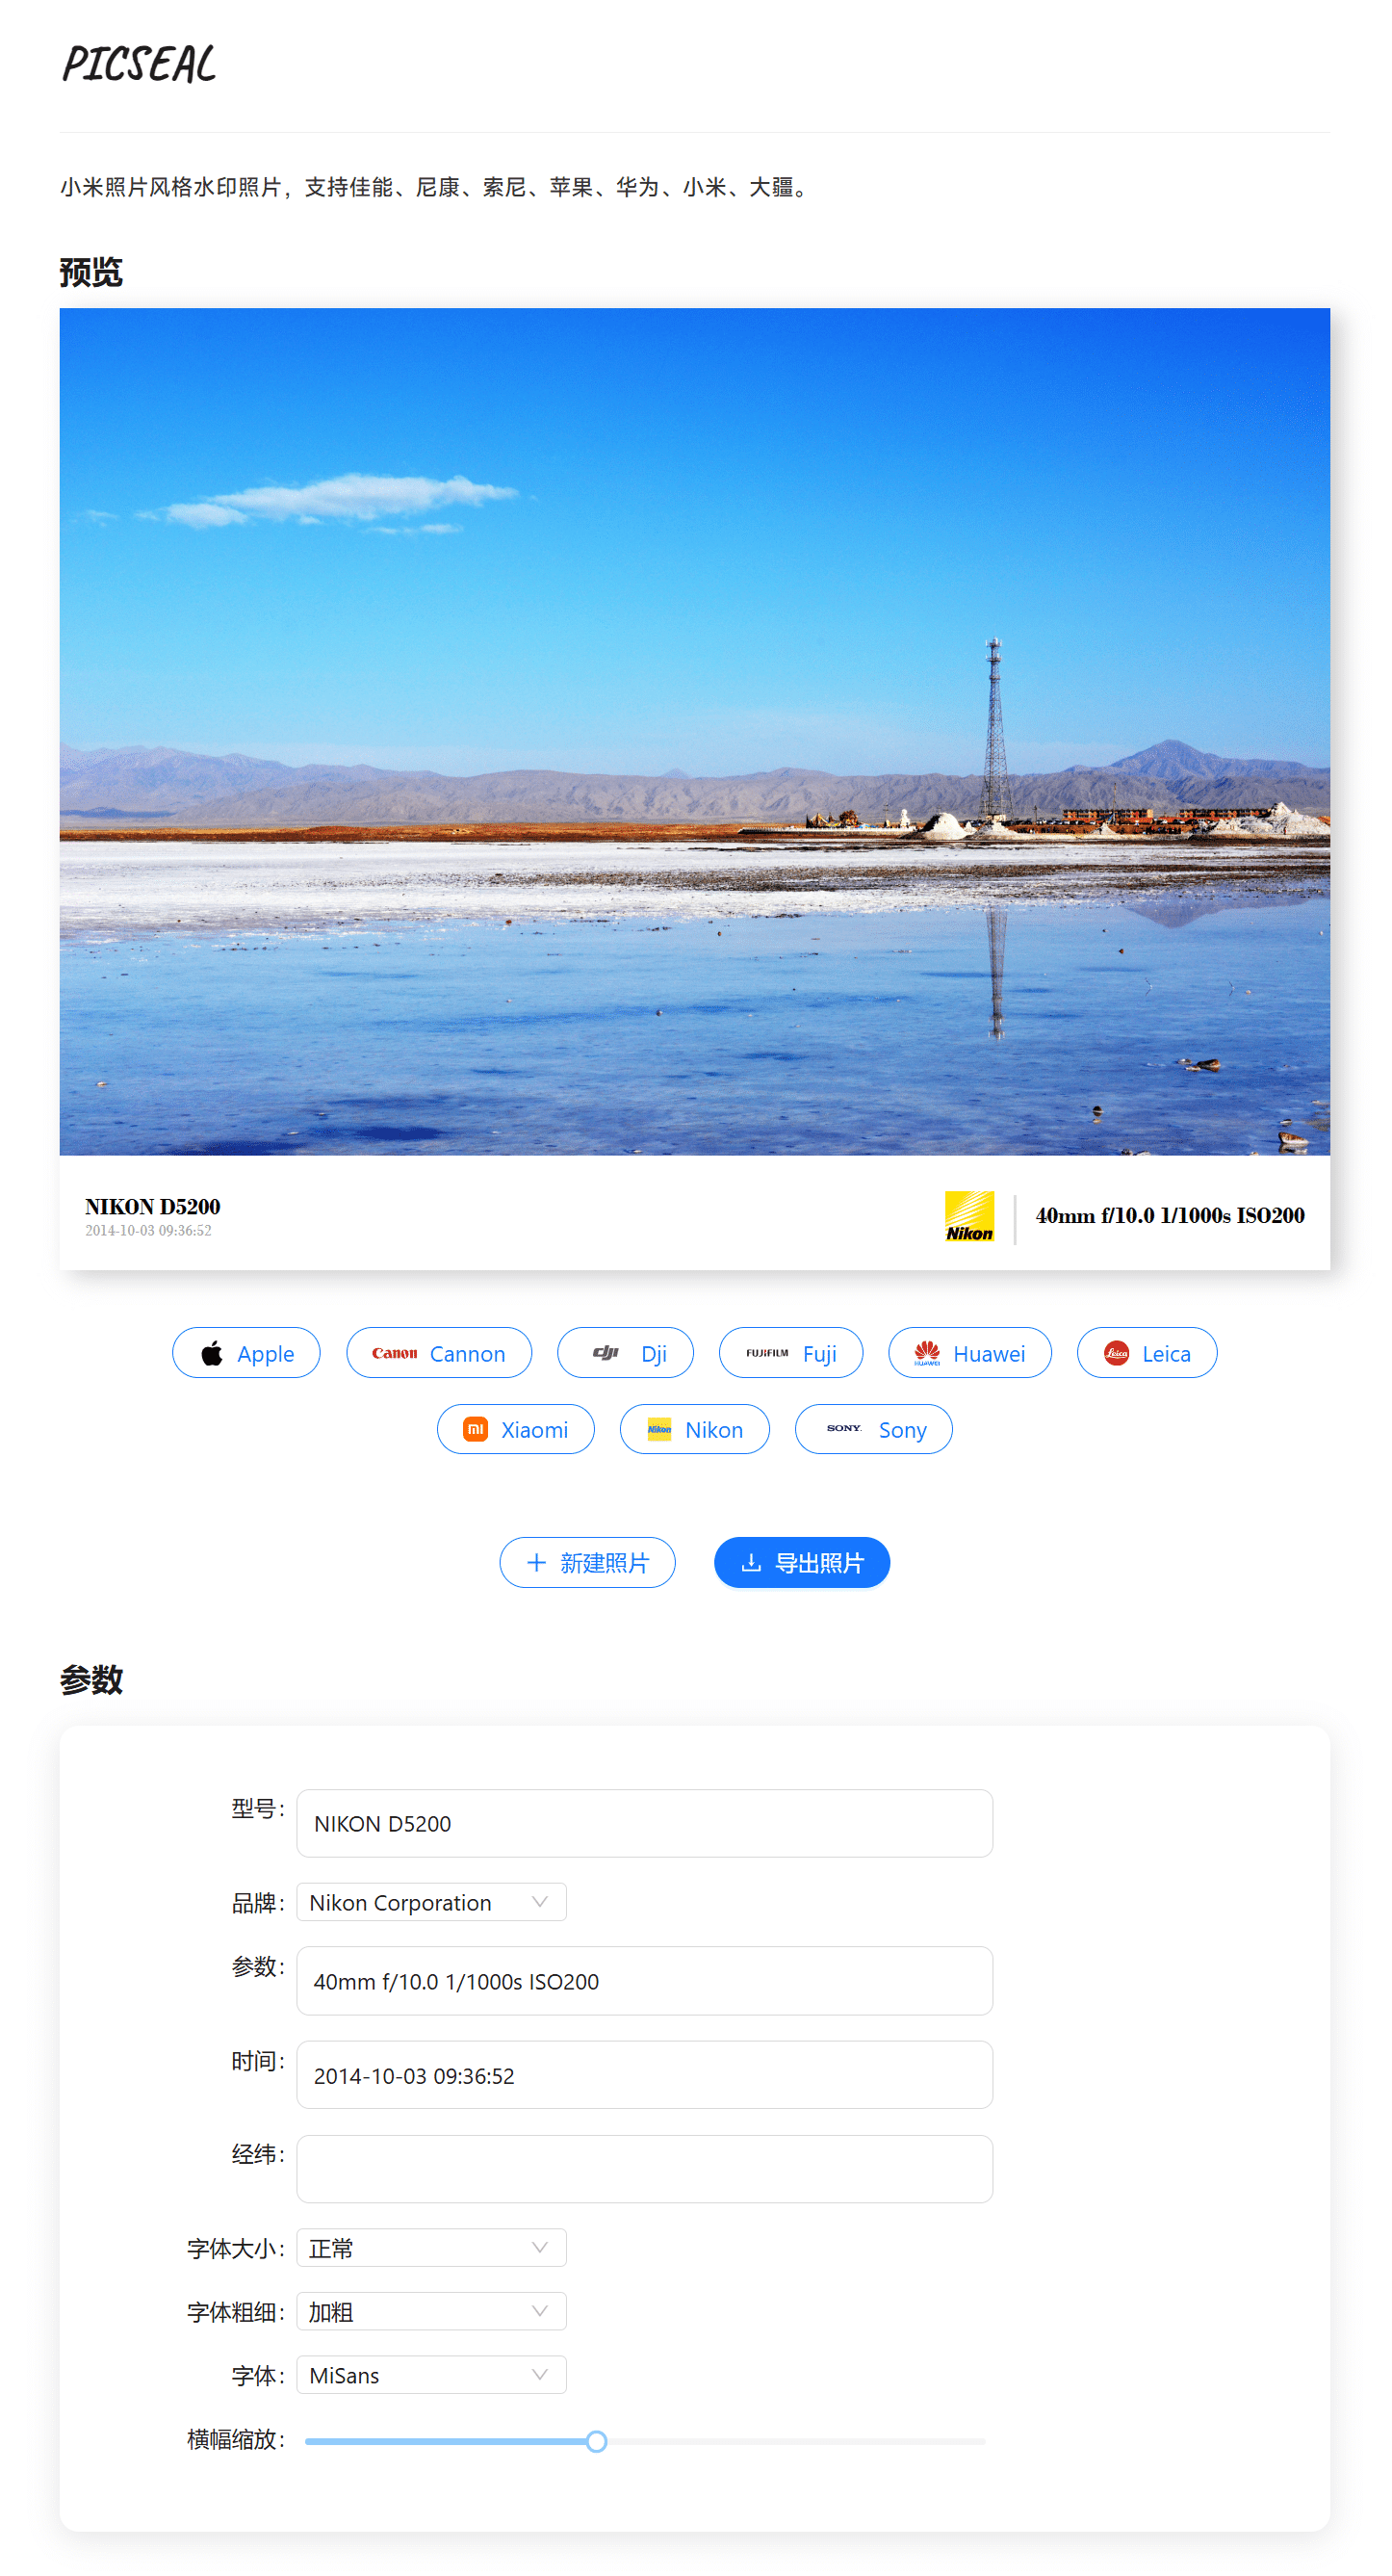Choose the Nikon brand watermark button

695,1429
